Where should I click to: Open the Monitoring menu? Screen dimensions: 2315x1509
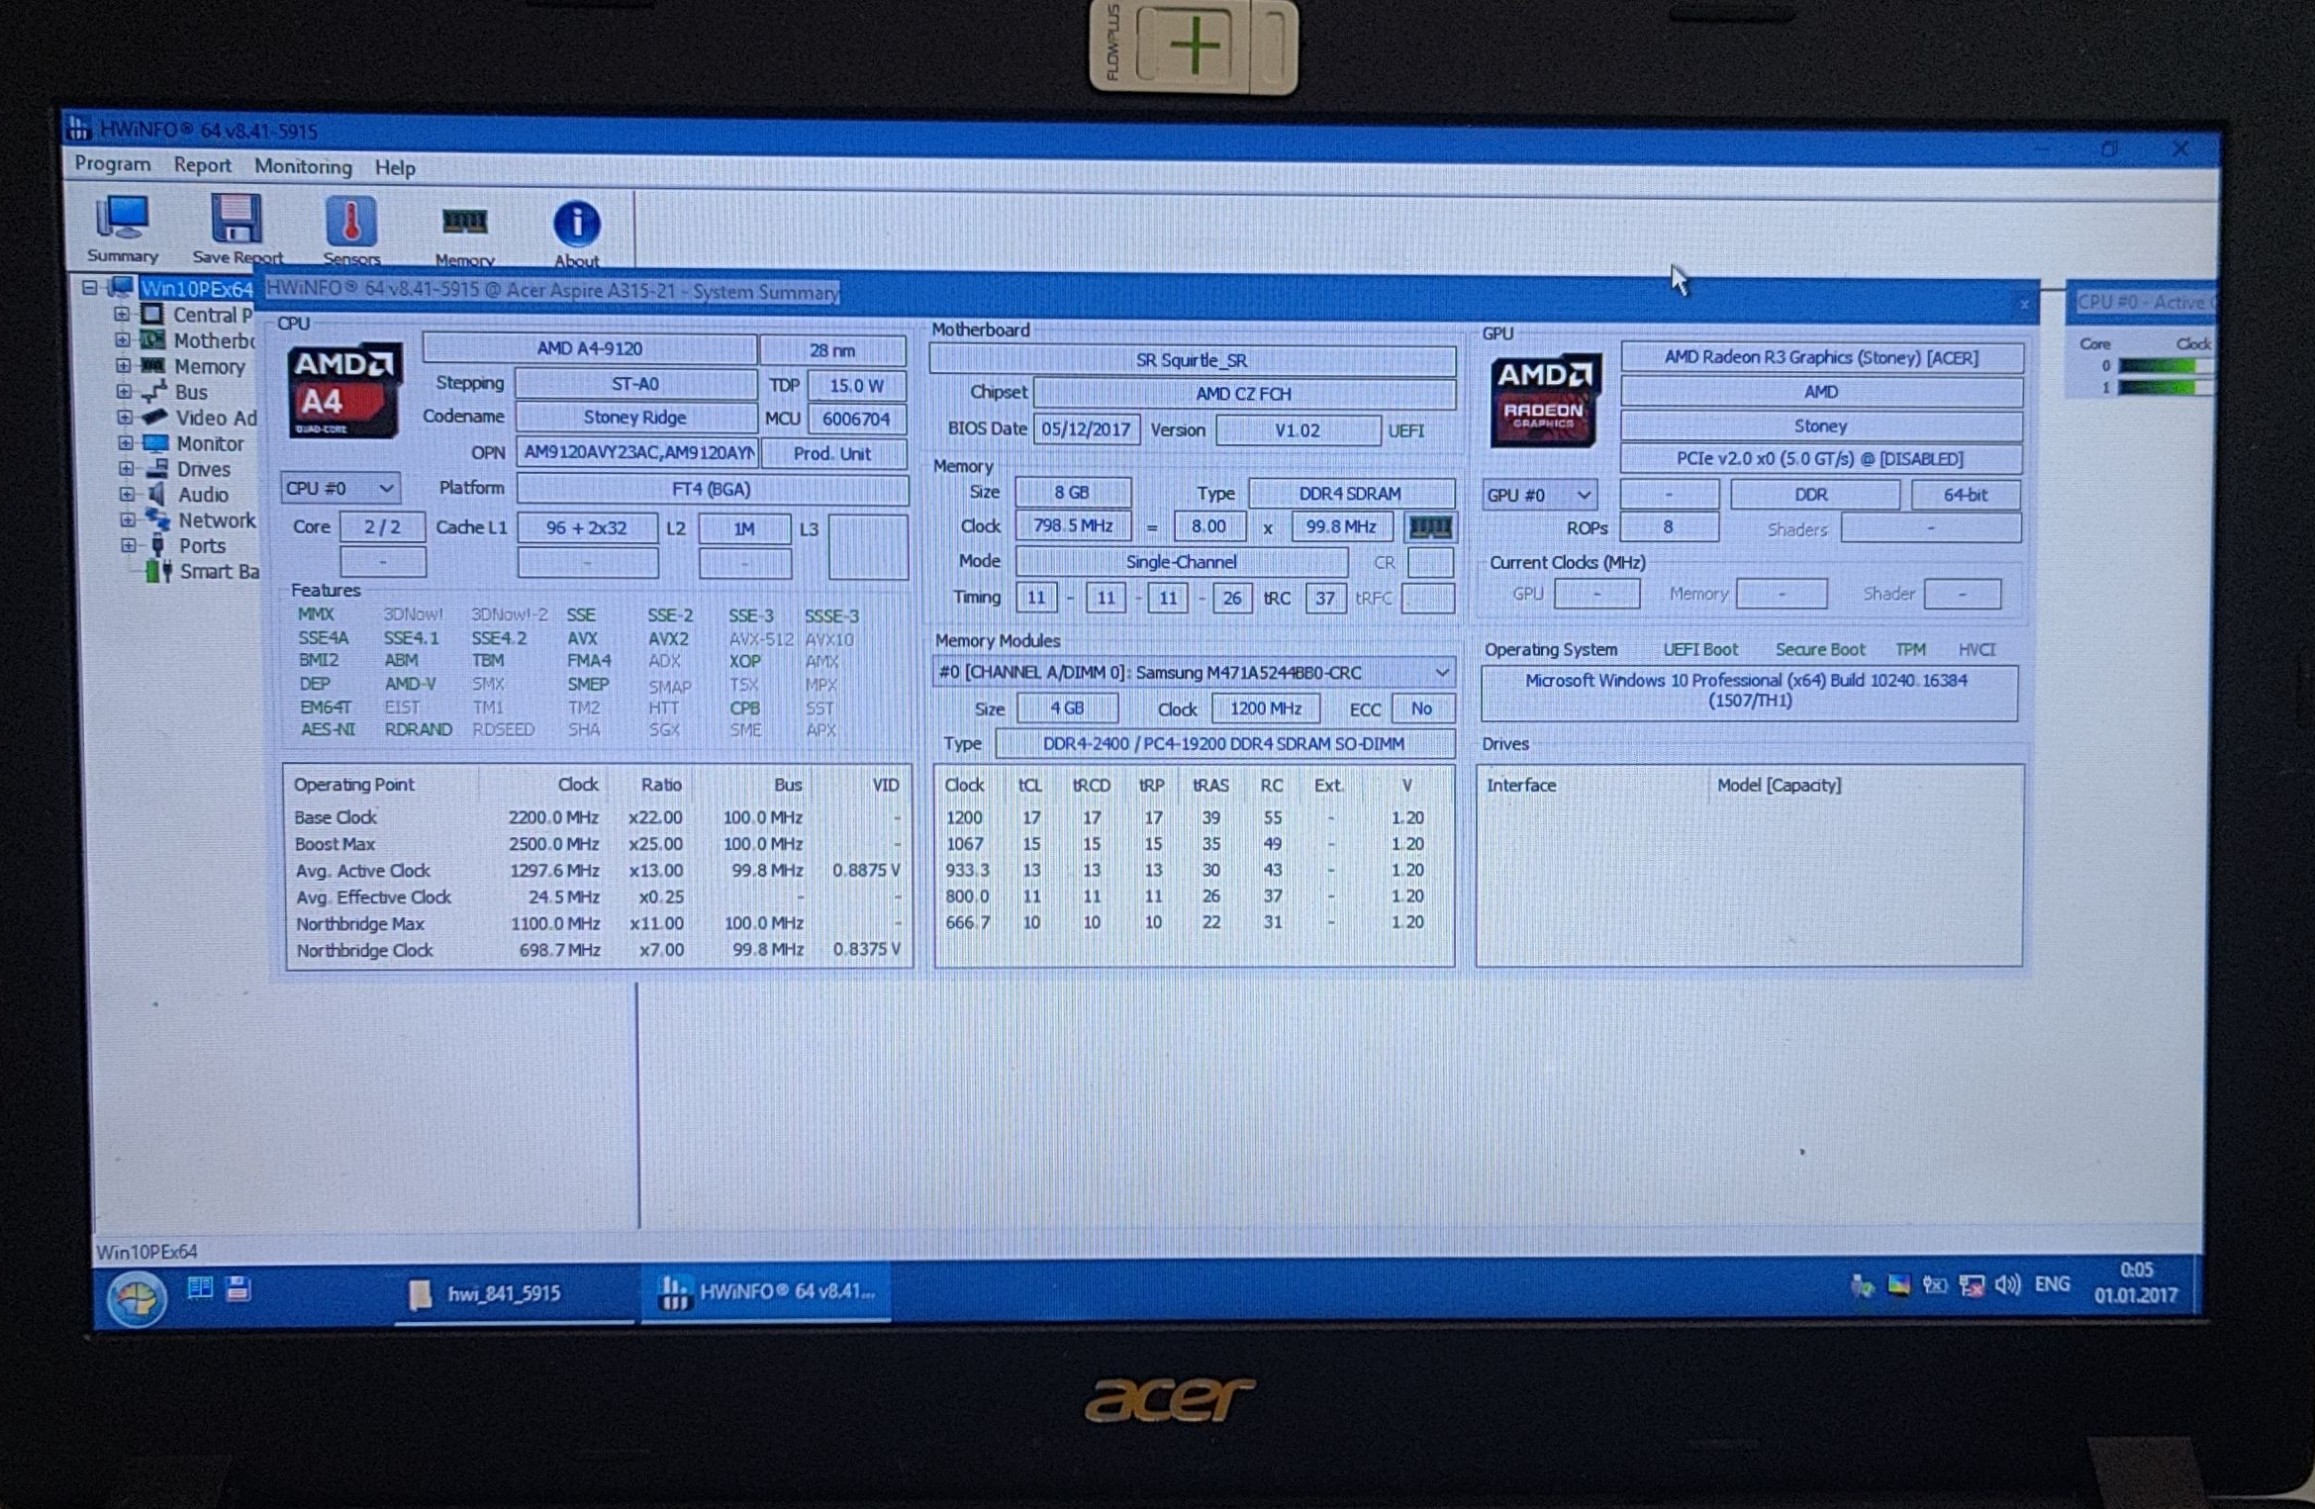point(303,167)
